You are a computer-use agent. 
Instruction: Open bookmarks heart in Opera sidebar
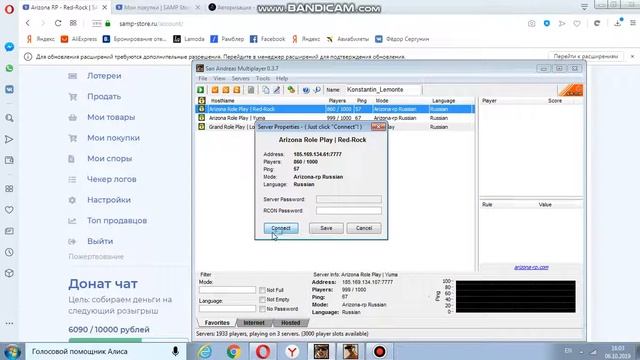click(9, 210)
